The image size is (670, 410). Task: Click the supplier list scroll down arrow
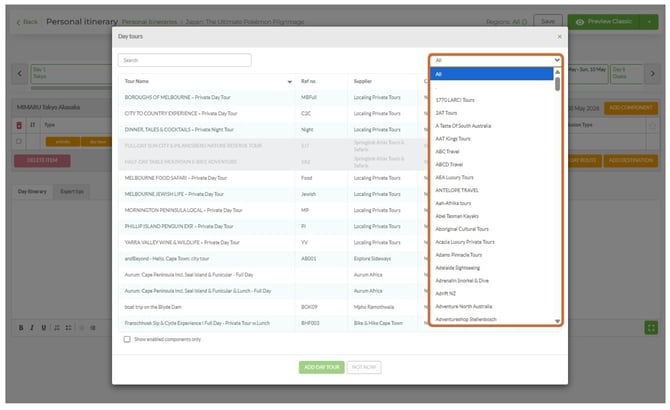[x=557, y=321]
